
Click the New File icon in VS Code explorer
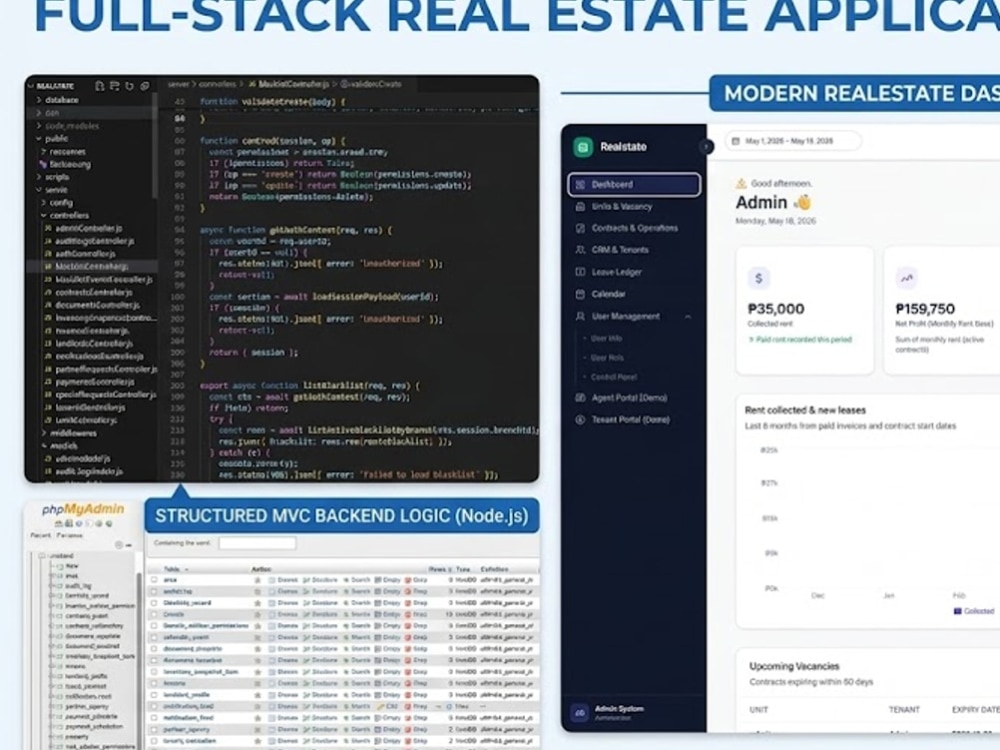pos(99,85)
